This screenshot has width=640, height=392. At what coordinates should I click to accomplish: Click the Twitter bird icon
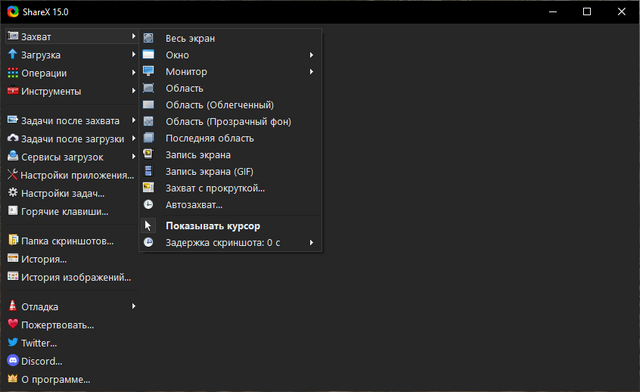coord(13,342)
